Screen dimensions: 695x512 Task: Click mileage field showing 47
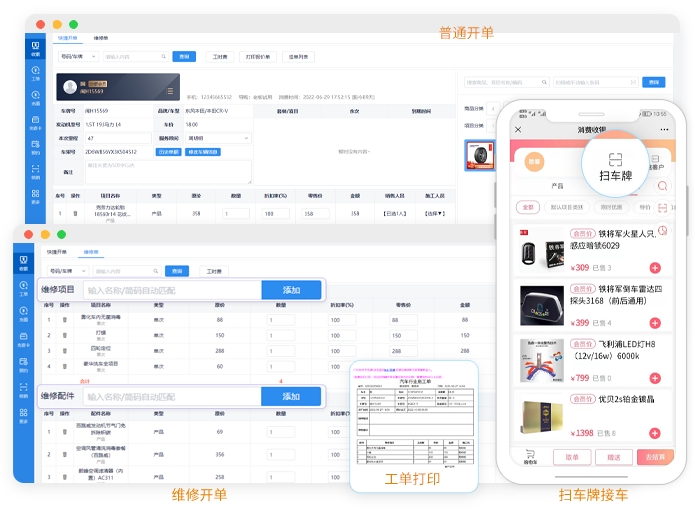[x=118, y=138]
